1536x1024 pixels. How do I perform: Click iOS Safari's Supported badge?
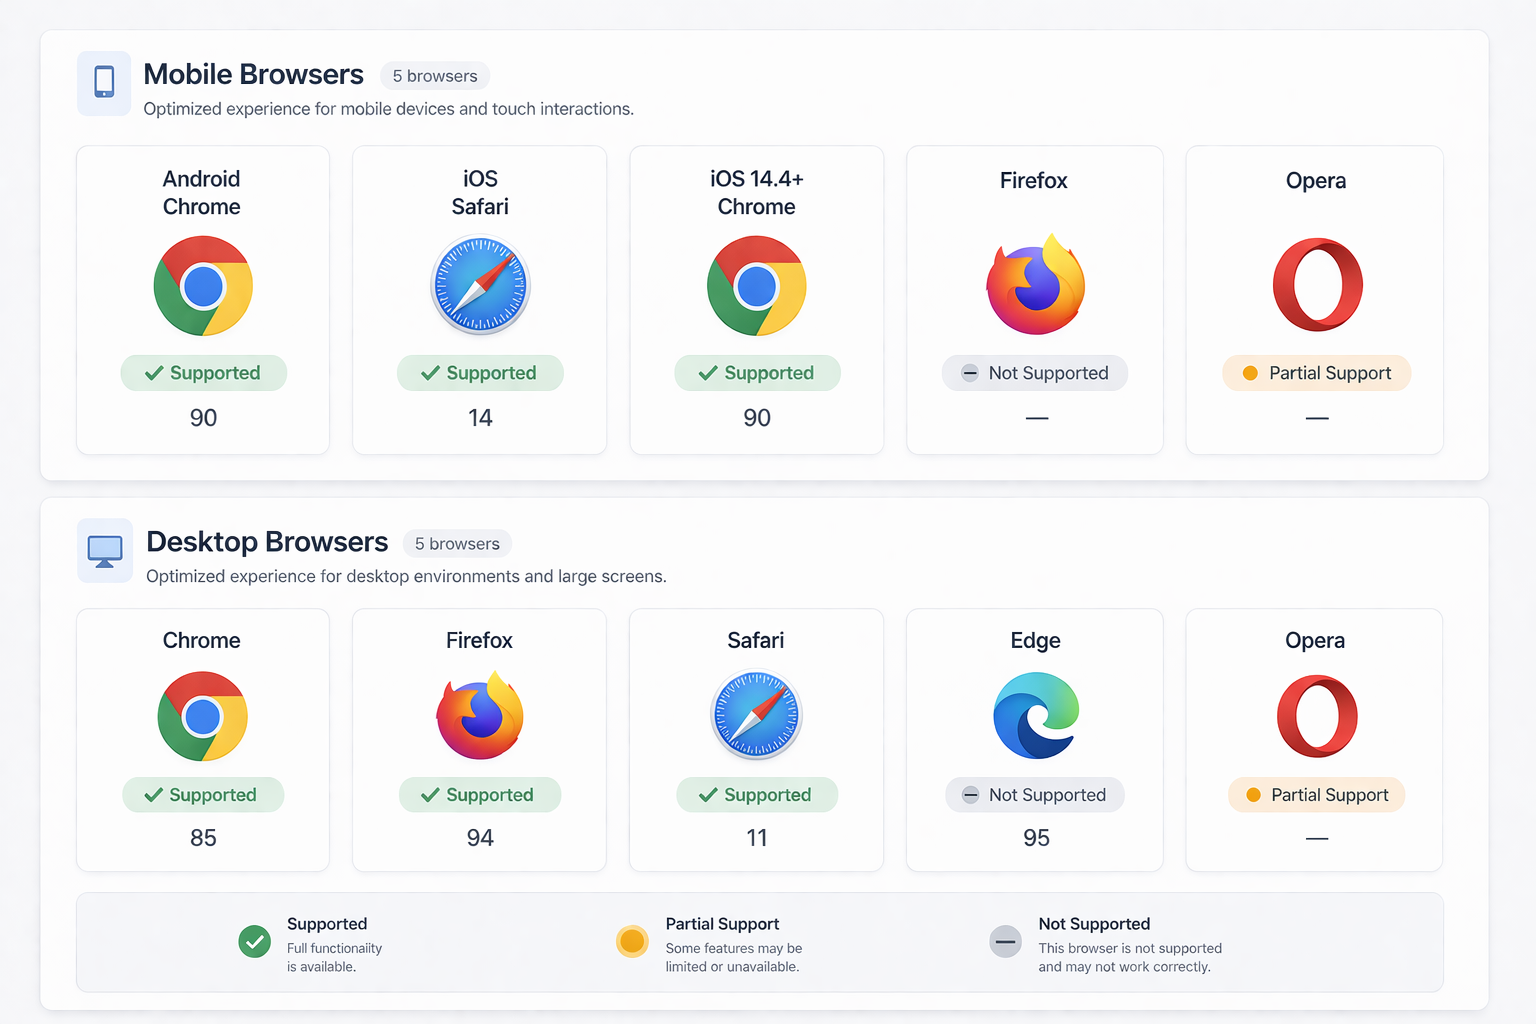tap(480, 373)
